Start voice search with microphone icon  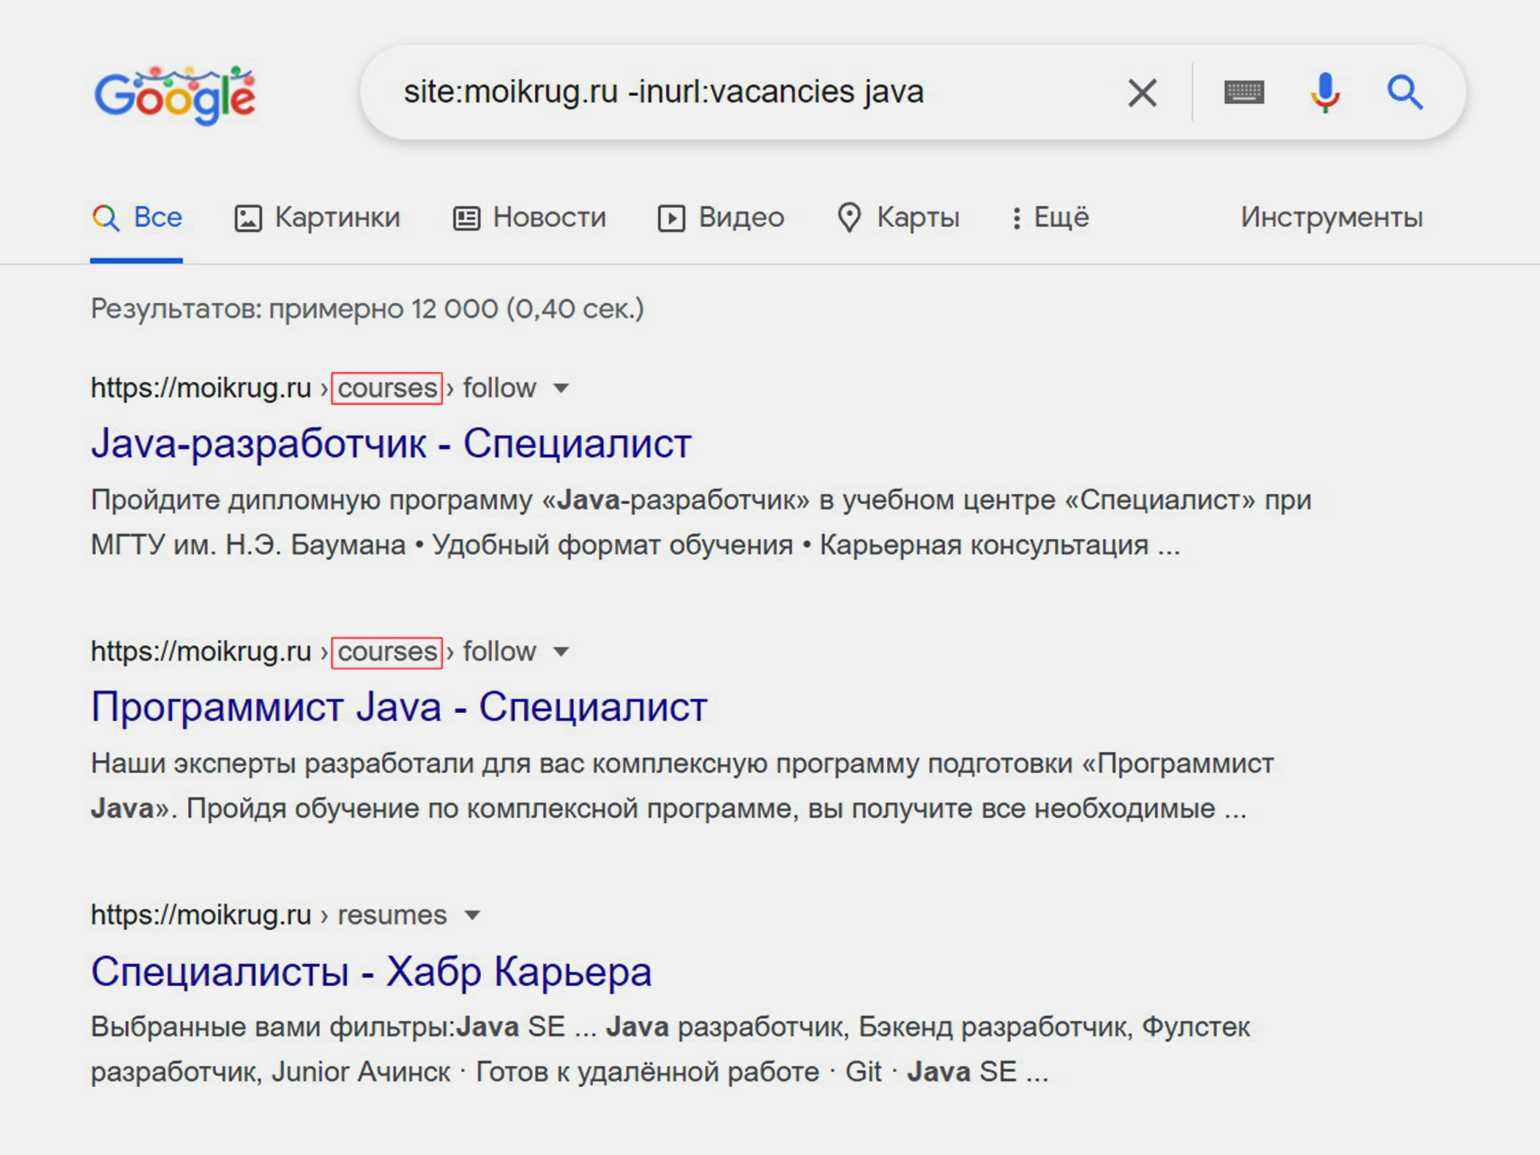[x=1325, y=93]
